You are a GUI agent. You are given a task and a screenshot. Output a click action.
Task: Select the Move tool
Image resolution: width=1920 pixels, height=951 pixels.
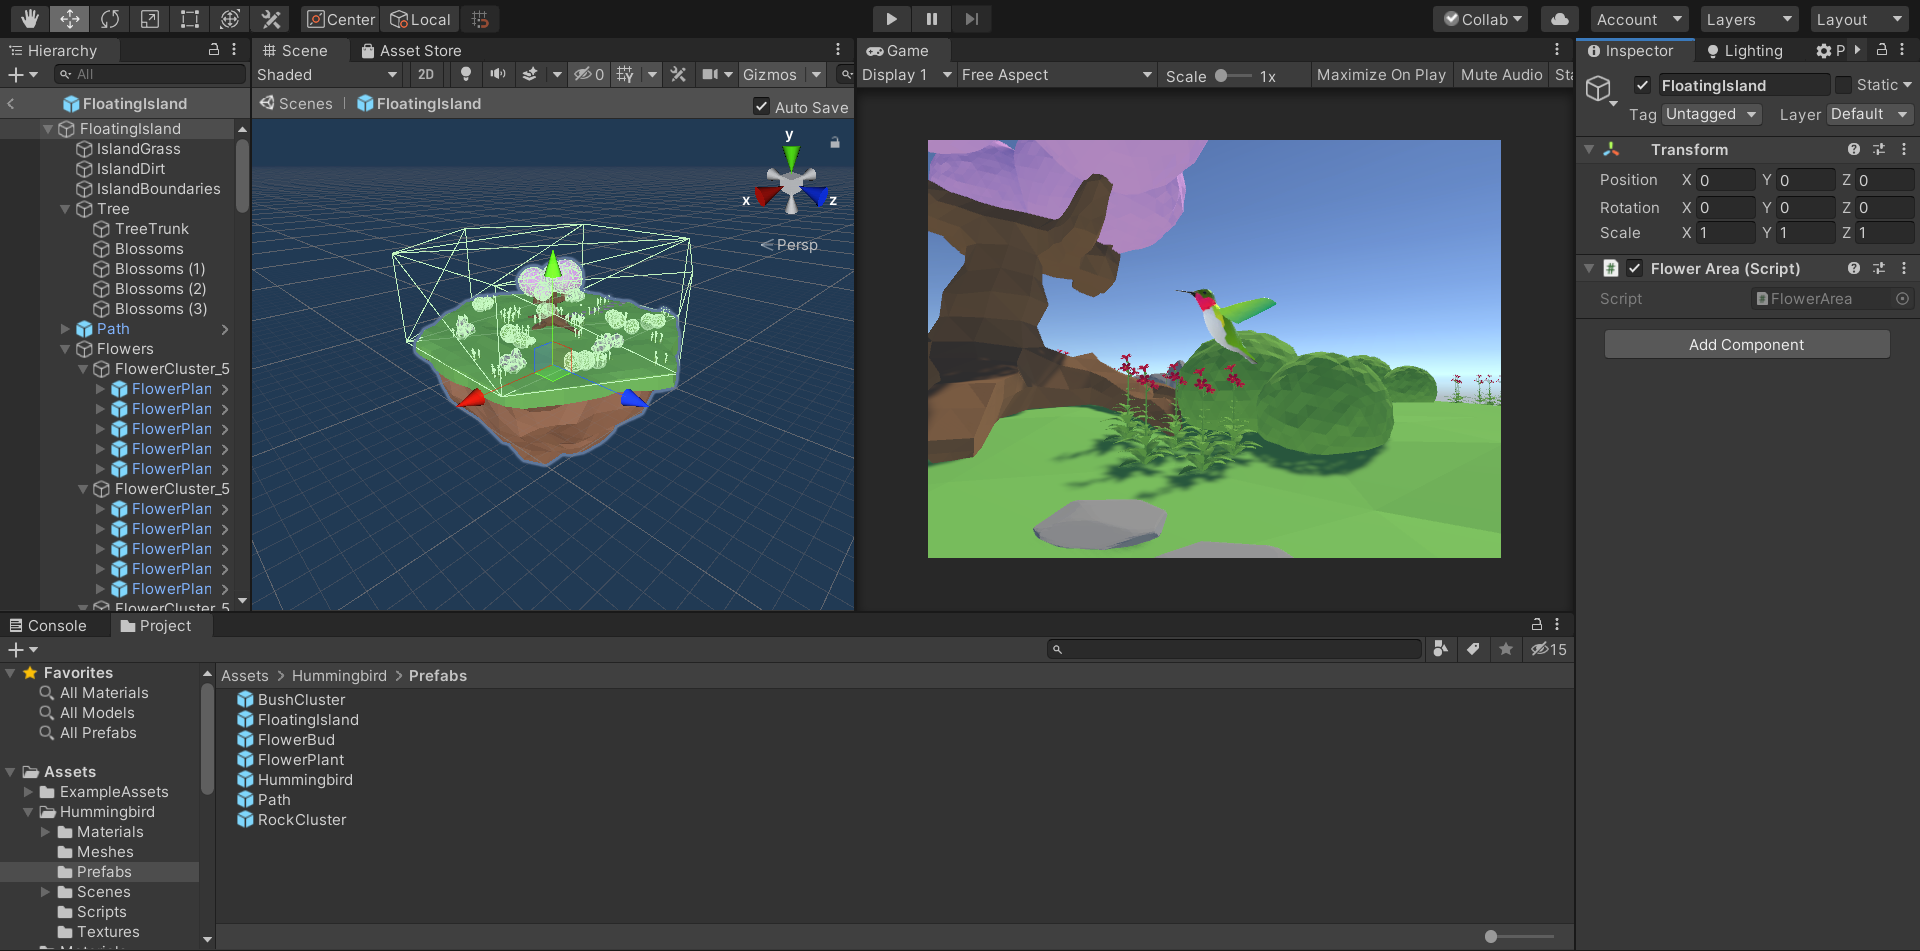pos(70,19)
